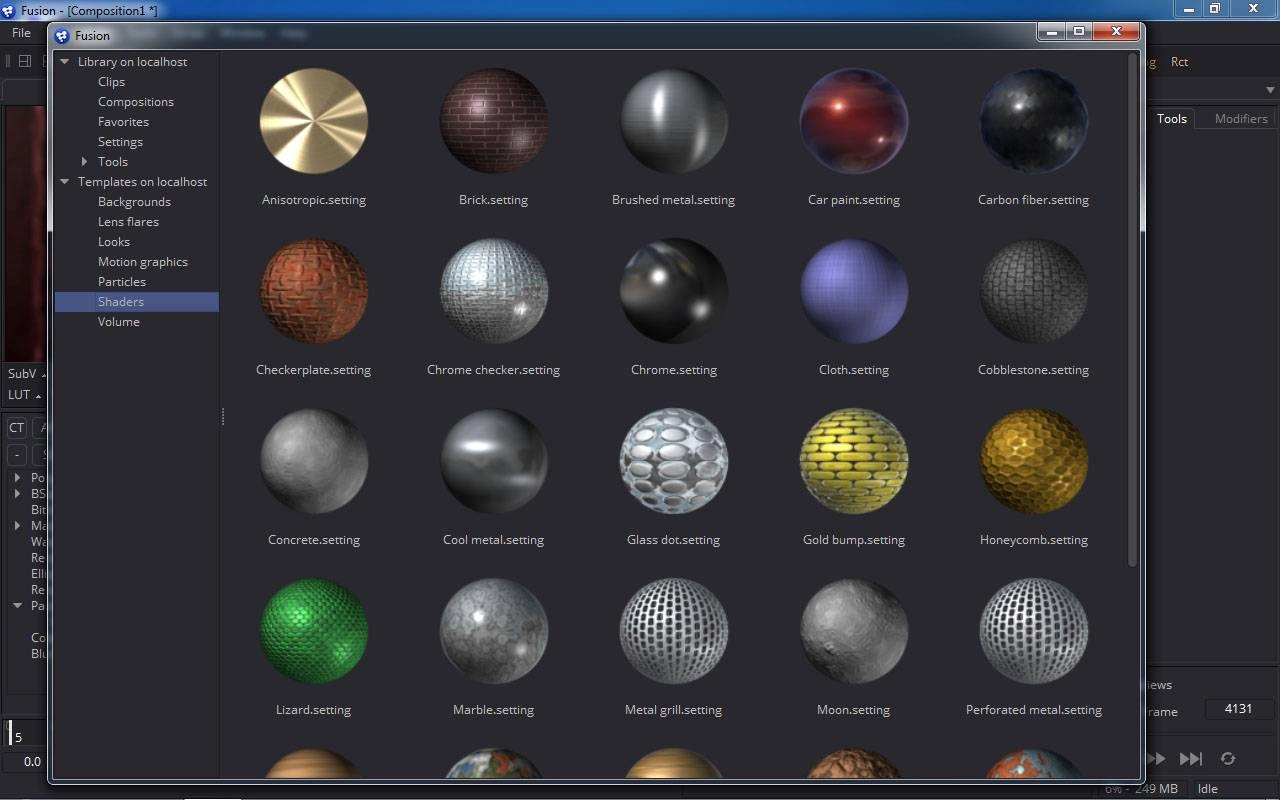Open the Volume templates category
This screenshot has height=800, width=1280.
(x=119, y=322)
